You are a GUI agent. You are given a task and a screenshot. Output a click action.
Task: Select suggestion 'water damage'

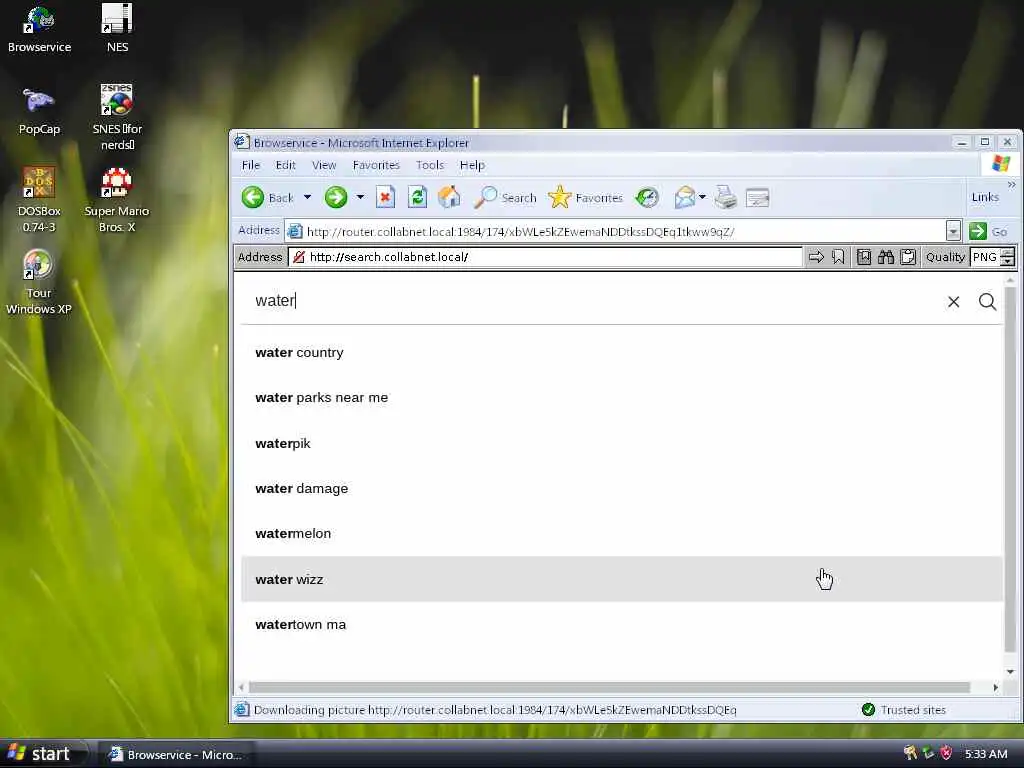point(621,488)
